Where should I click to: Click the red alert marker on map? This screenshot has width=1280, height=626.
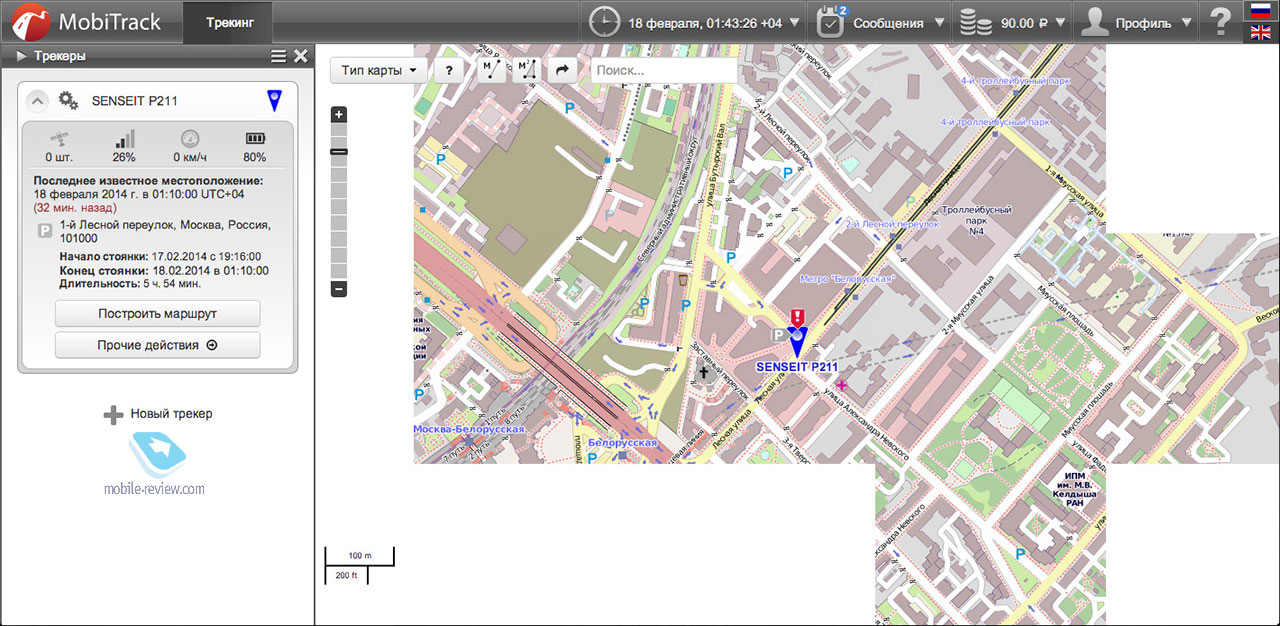tap(797, 317)
